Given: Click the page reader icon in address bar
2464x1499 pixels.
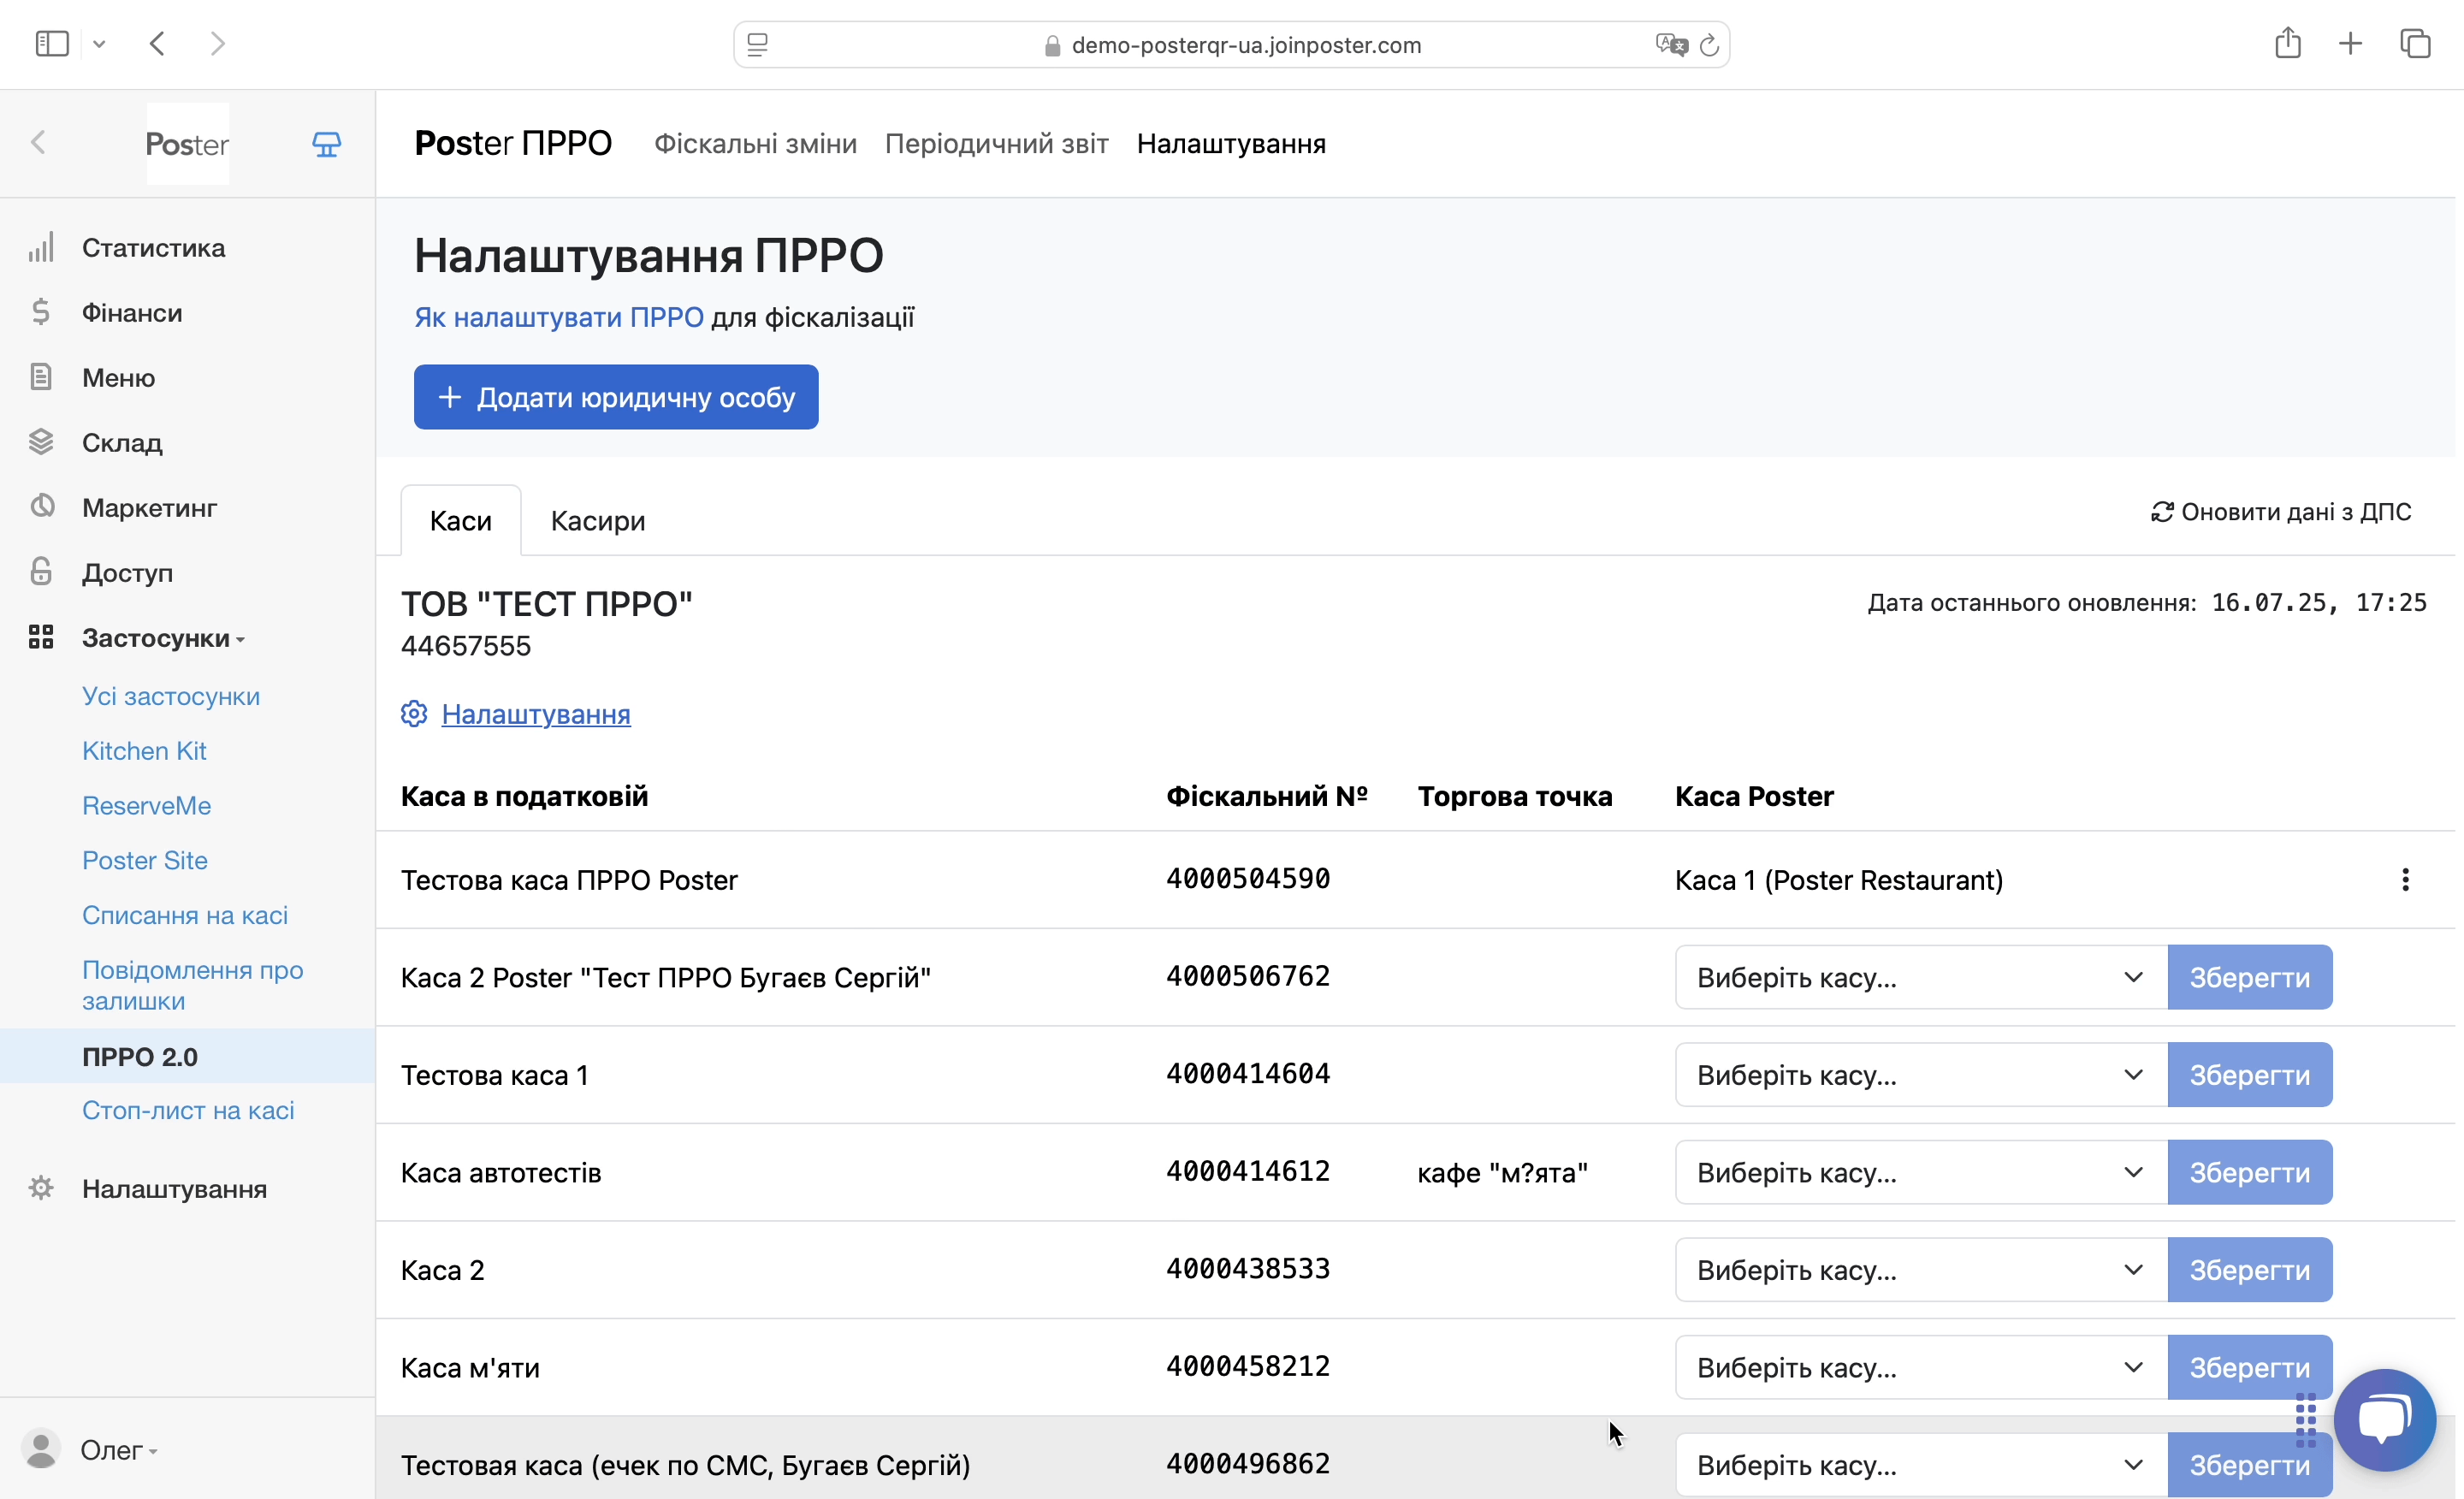Looking at the screenshot, I should click(x=758, y=45).
